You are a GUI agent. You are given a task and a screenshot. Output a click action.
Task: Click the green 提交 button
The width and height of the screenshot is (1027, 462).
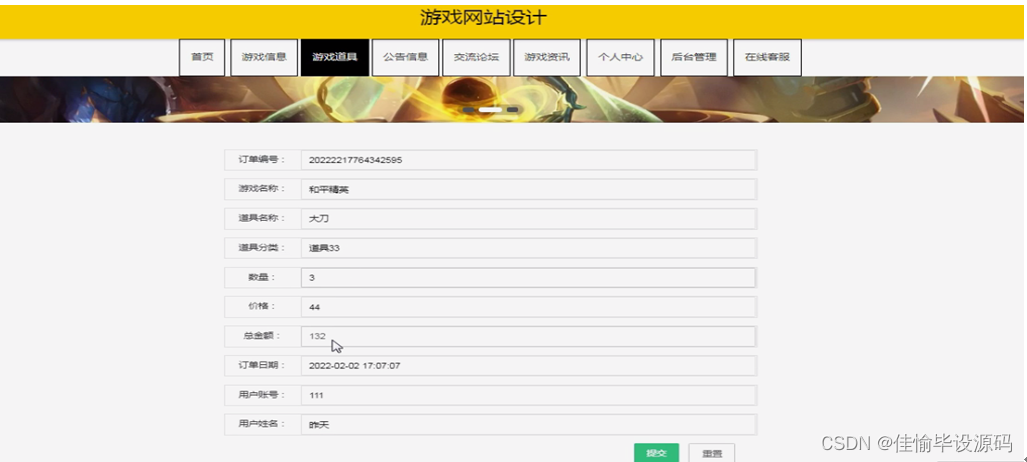tap(656, 453)
